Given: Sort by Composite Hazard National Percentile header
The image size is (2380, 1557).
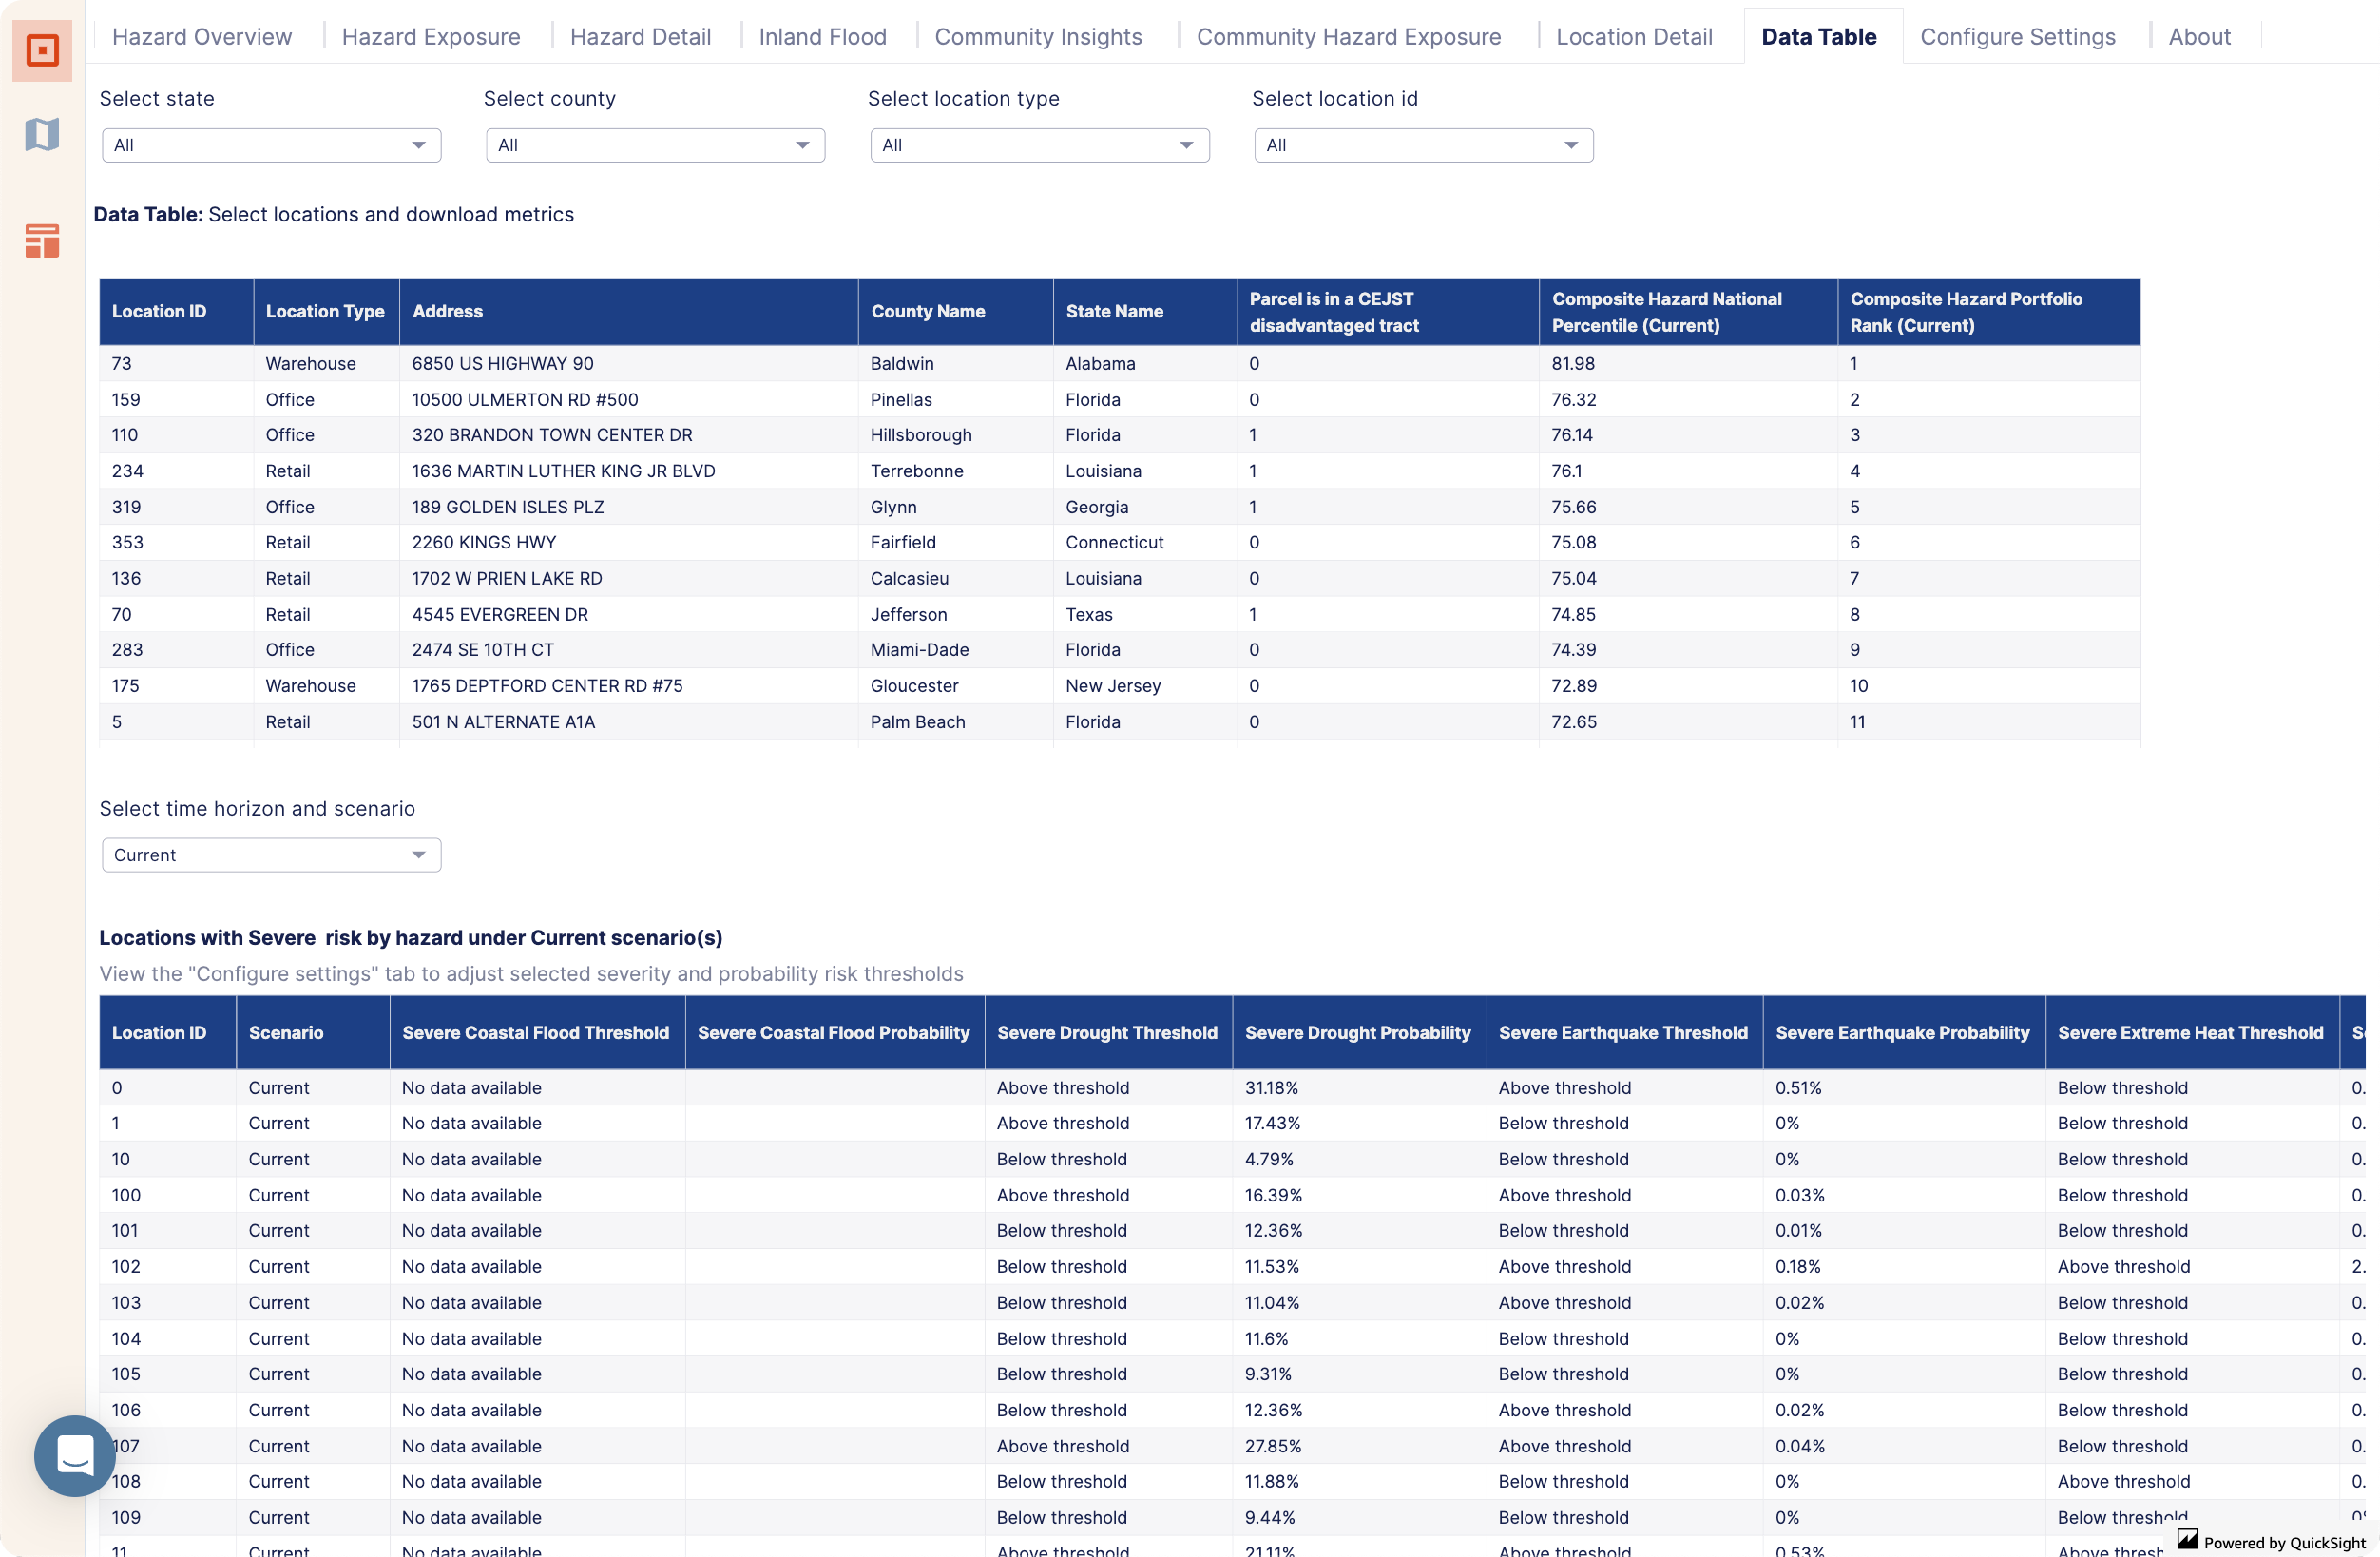Looking at the screenshot, I should tap(1688, 312).
